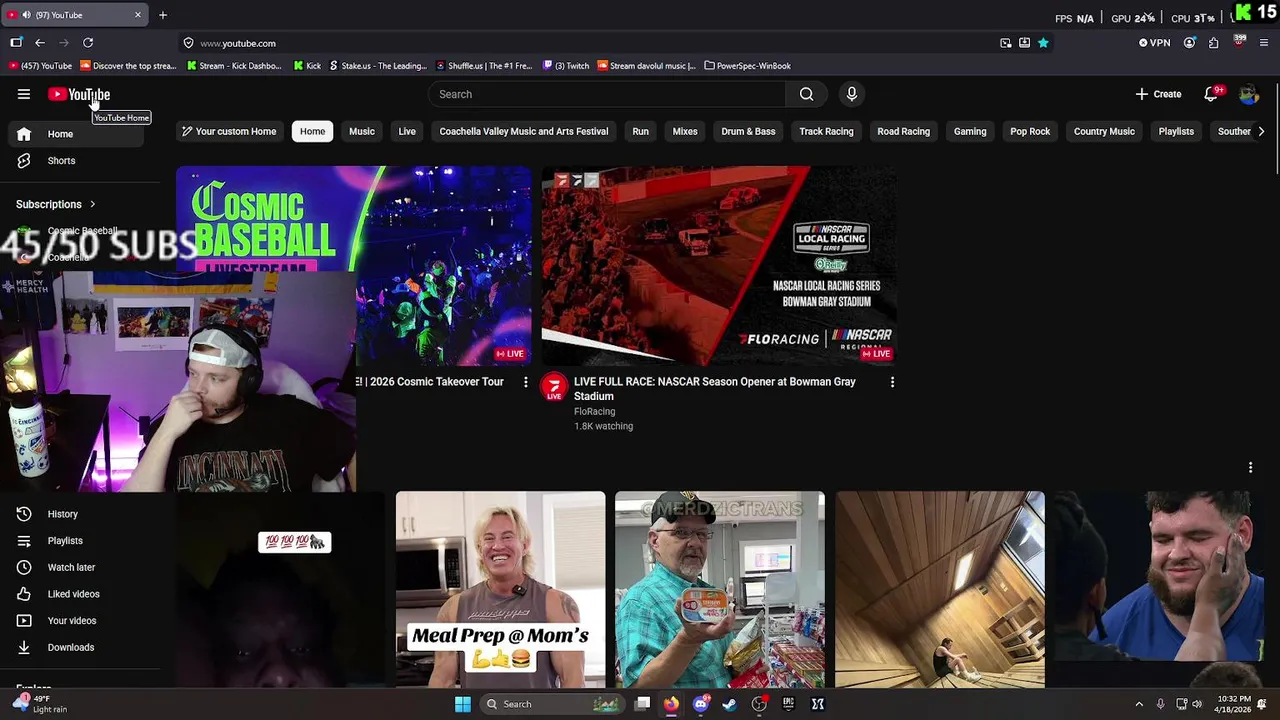Open the Shorts shelf three-dot menu
1280x720 pixels.
point(1250,467)
